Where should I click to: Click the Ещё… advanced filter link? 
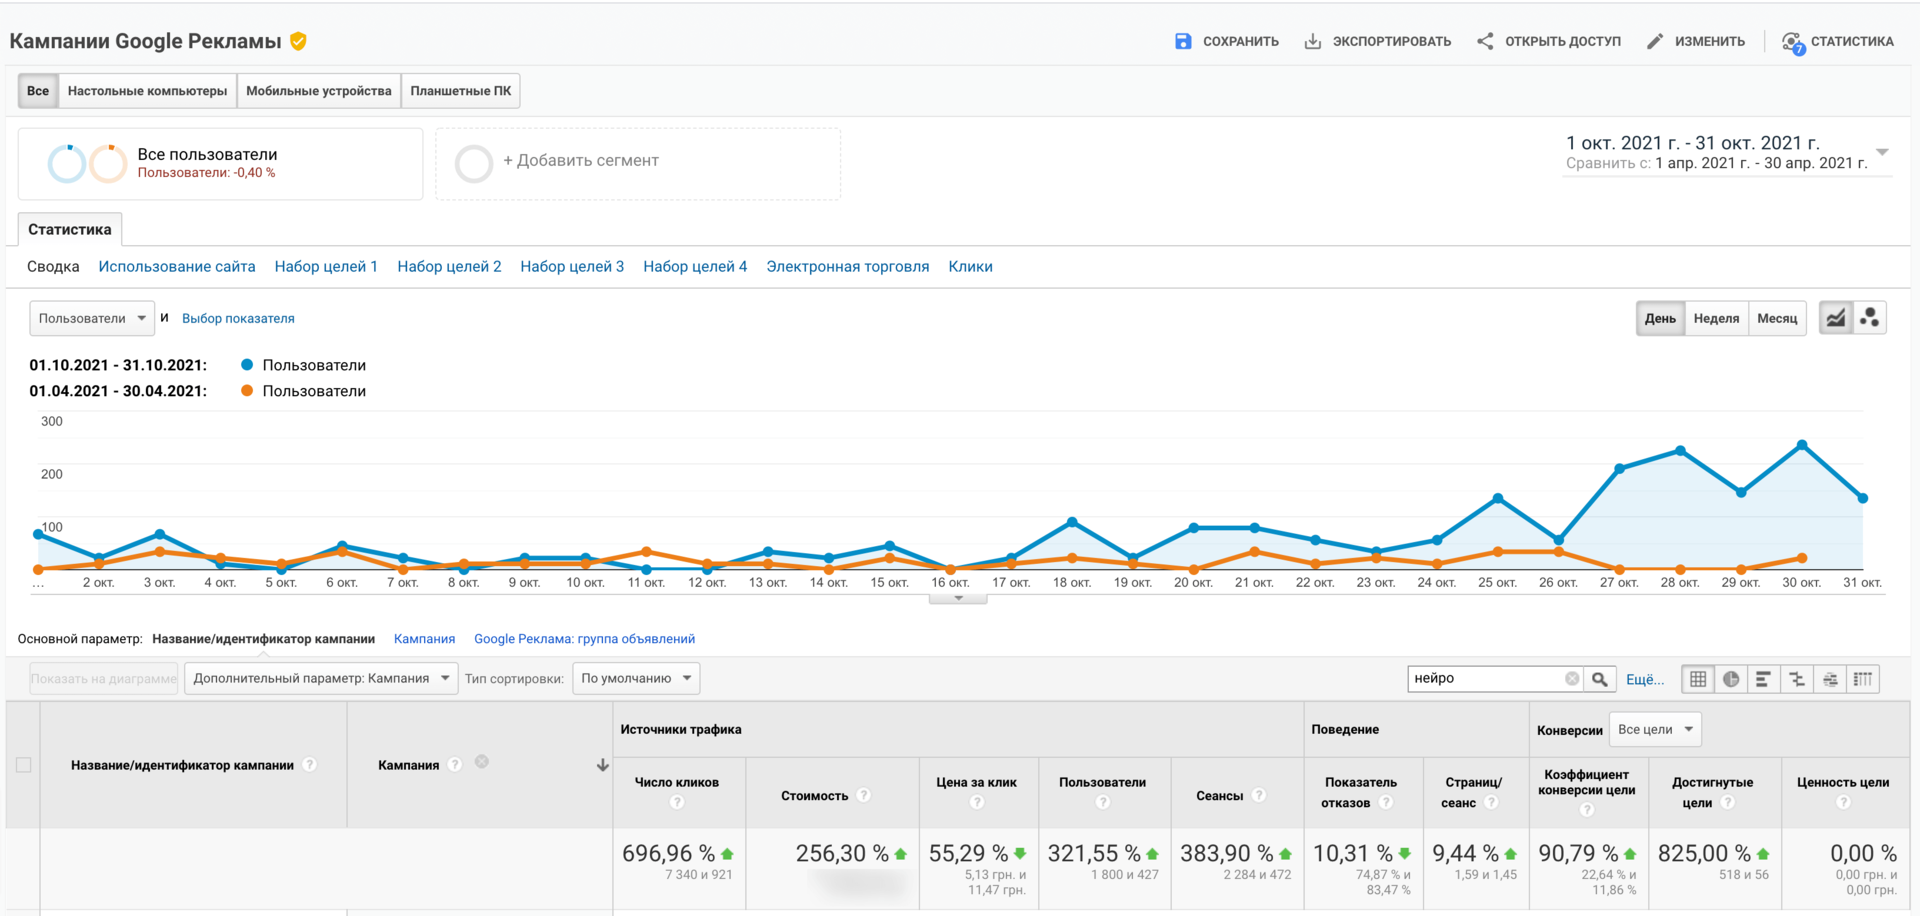click(1645, 679)
